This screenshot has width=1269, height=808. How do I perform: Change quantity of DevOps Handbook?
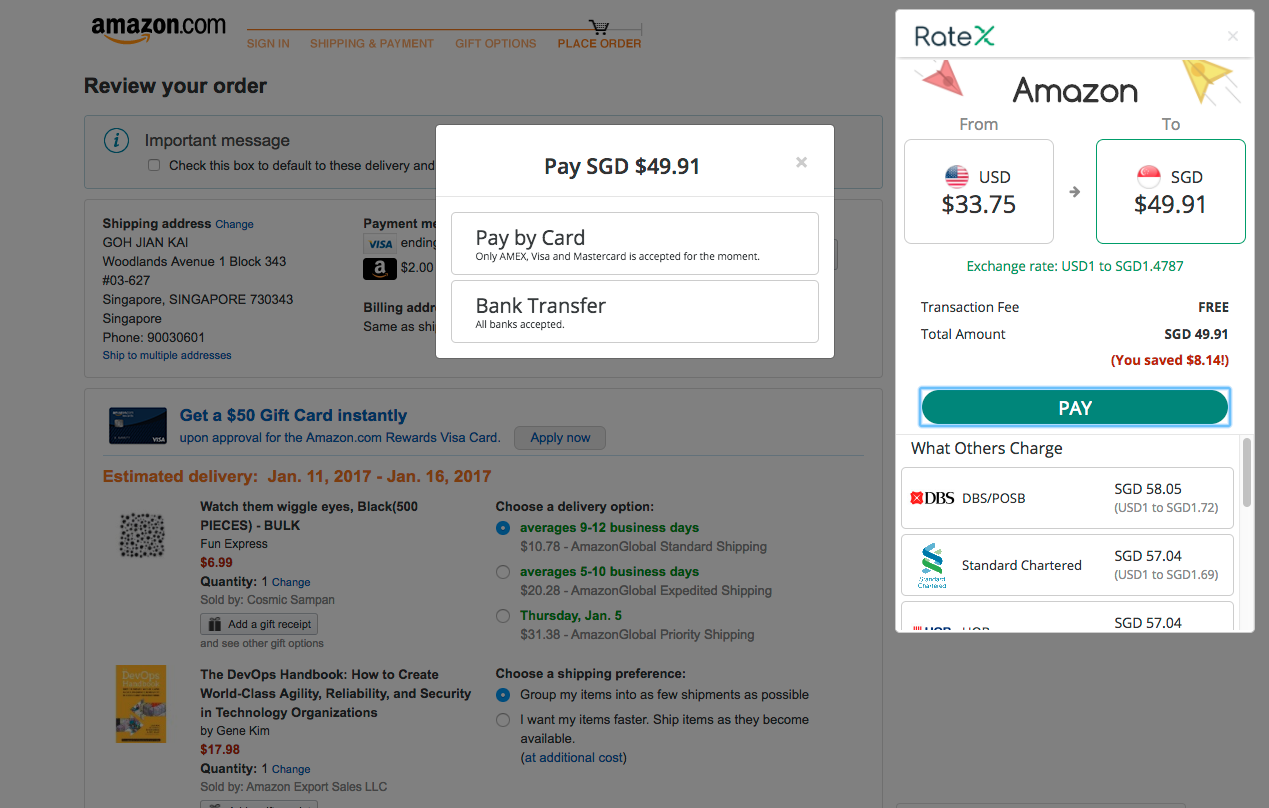tap(291, 770)
